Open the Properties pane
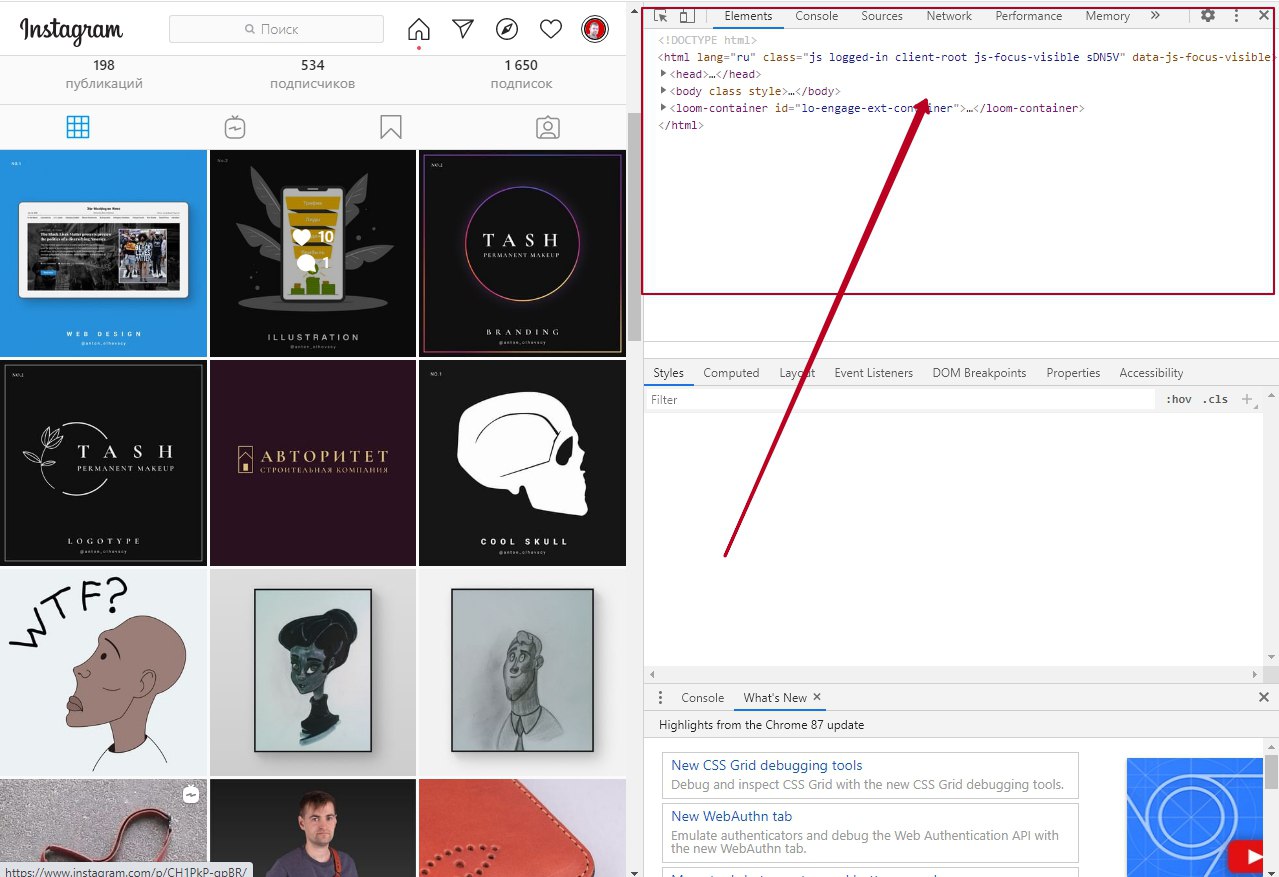 pos(1073,373)
